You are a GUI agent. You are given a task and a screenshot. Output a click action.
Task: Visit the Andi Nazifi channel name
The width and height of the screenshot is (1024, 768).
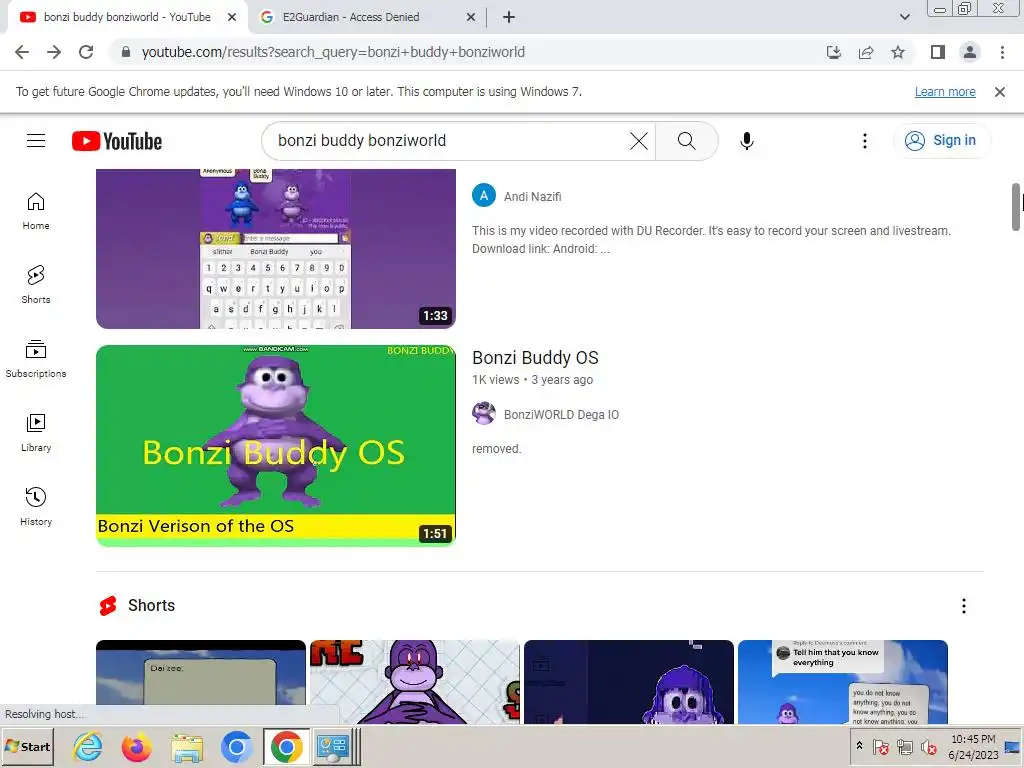click(x=532, y=197)
